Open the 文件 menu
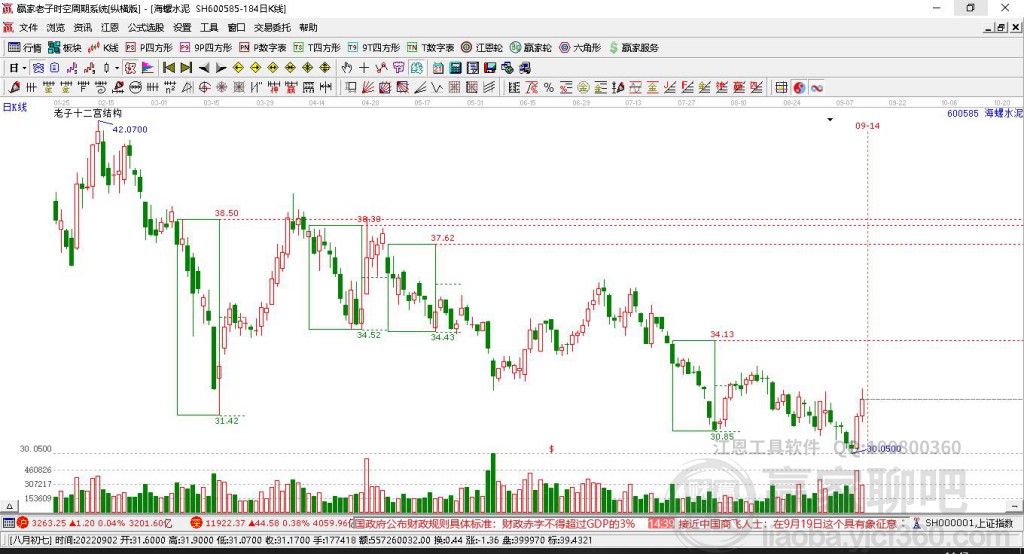 (28, 27)
